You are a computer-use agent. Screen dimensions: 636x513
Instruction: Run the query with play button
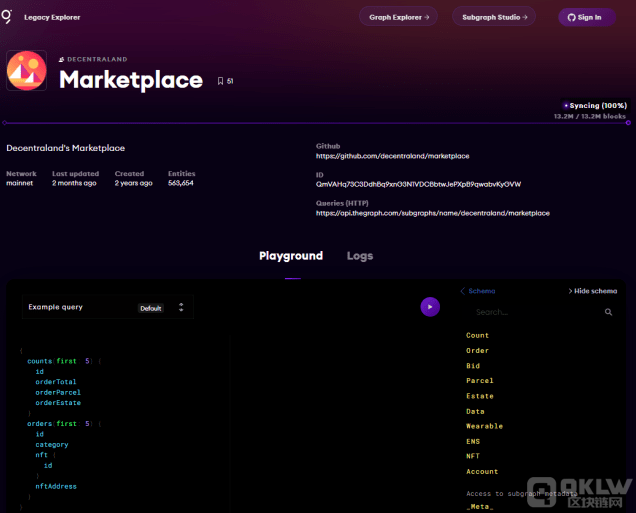click(430, 307)
